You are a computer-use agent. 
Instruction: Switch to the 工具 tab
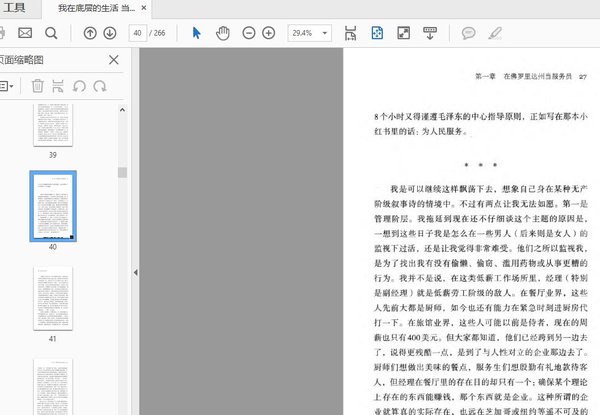(16, 8)
